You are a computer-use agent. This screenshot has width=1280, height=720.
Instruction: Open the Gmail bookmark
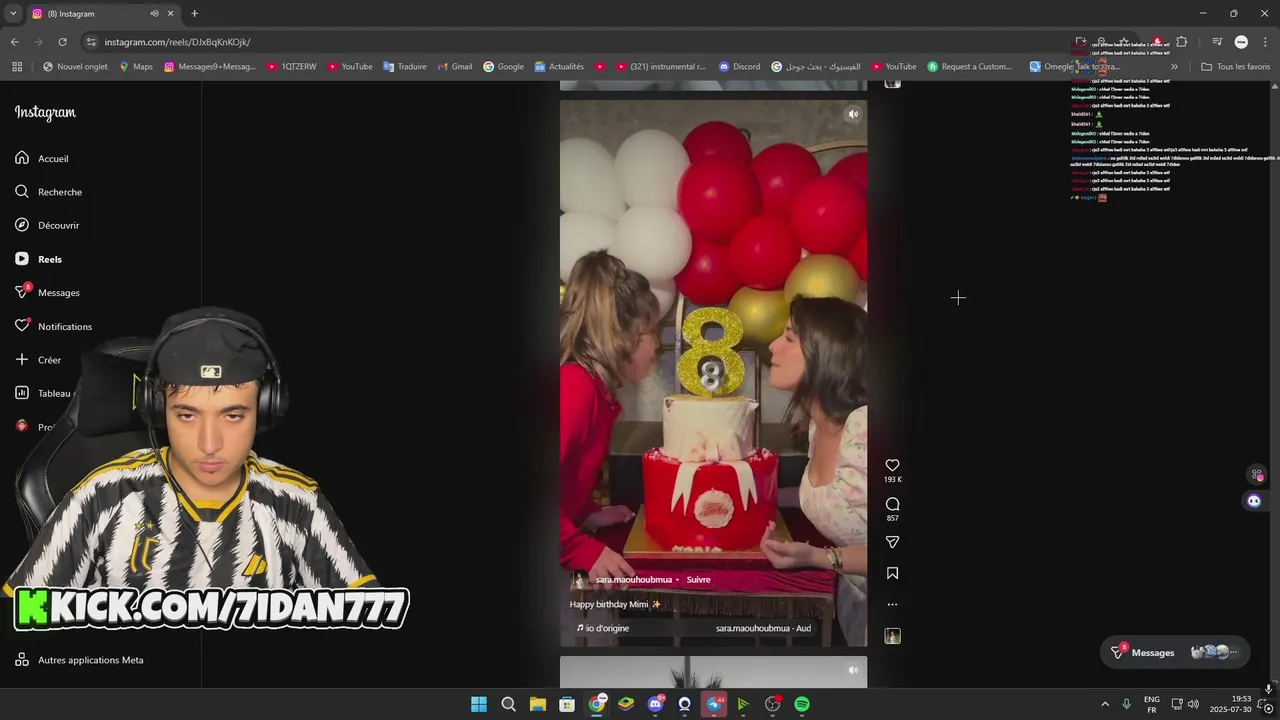[454, 67]
